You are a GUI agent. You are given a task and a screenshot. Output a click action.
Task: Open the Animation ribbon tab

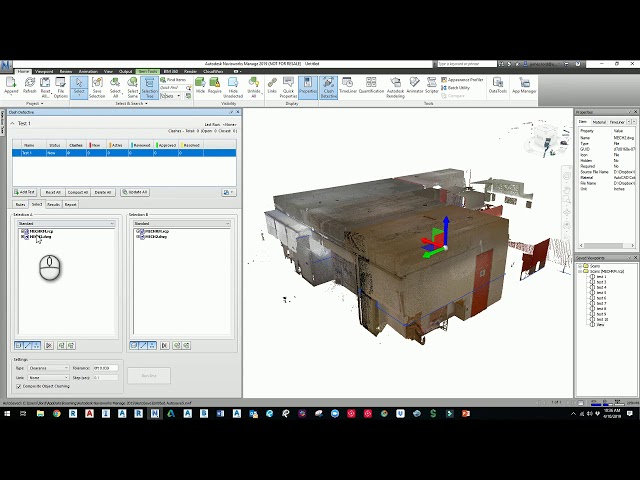pyautogui.click(x=88, y=71)
